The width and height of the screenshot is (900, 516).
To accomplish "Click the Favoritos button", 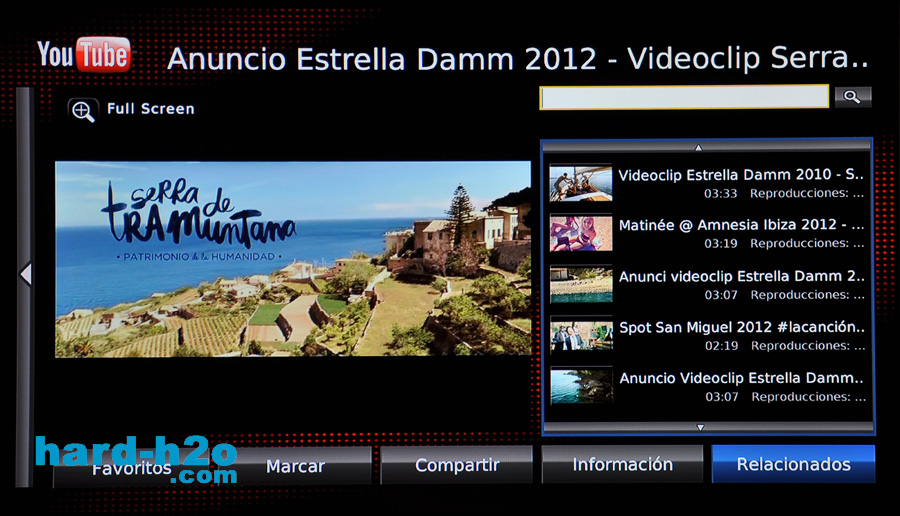I will pyautogui.click(x=131, y=468).
